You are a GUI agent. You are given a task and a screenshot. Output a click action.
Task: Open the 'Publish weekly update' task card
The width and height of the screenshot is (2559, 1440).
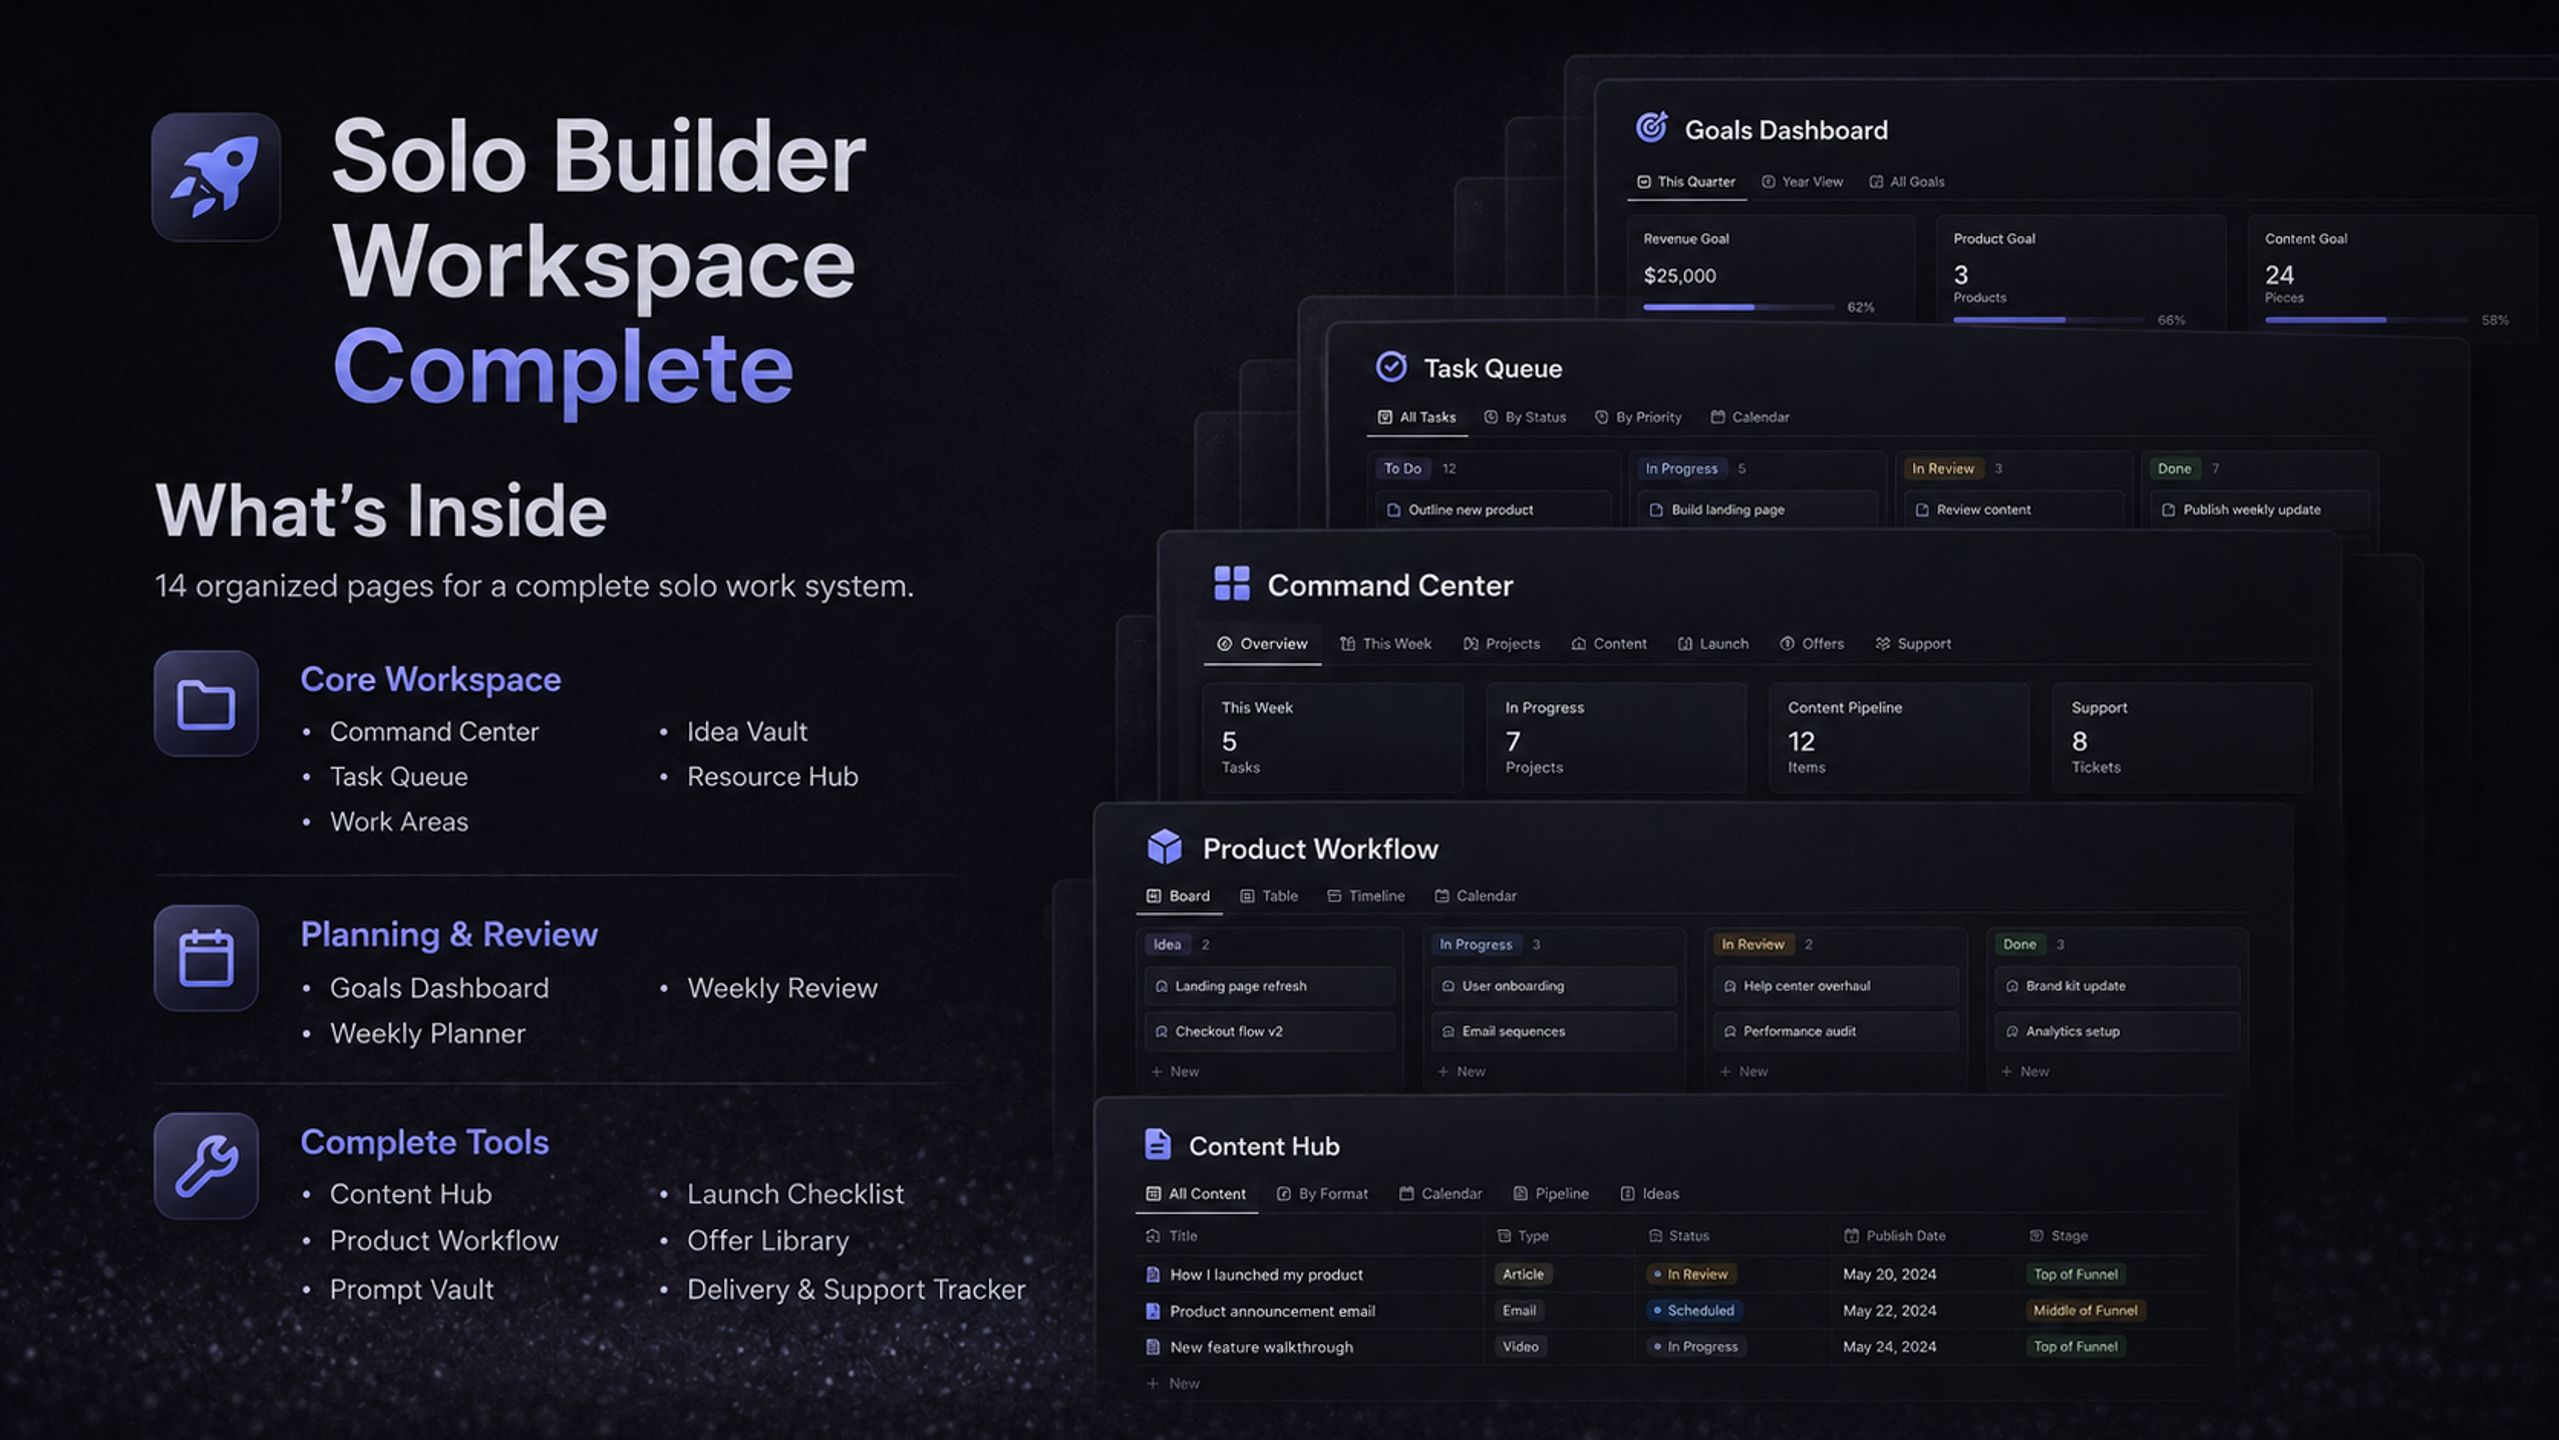click(x=2259, y=510)
